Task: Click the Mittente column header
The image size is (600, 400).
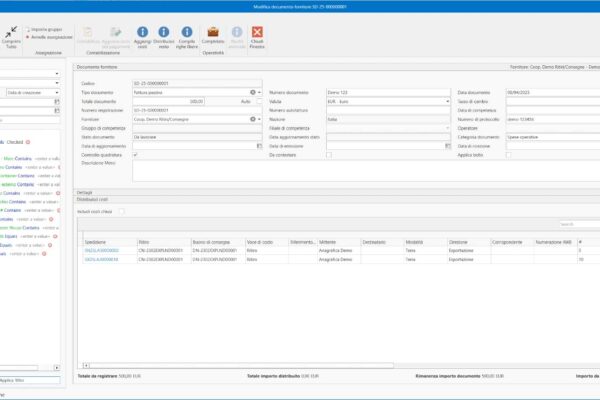Action: tap(339, 242)
